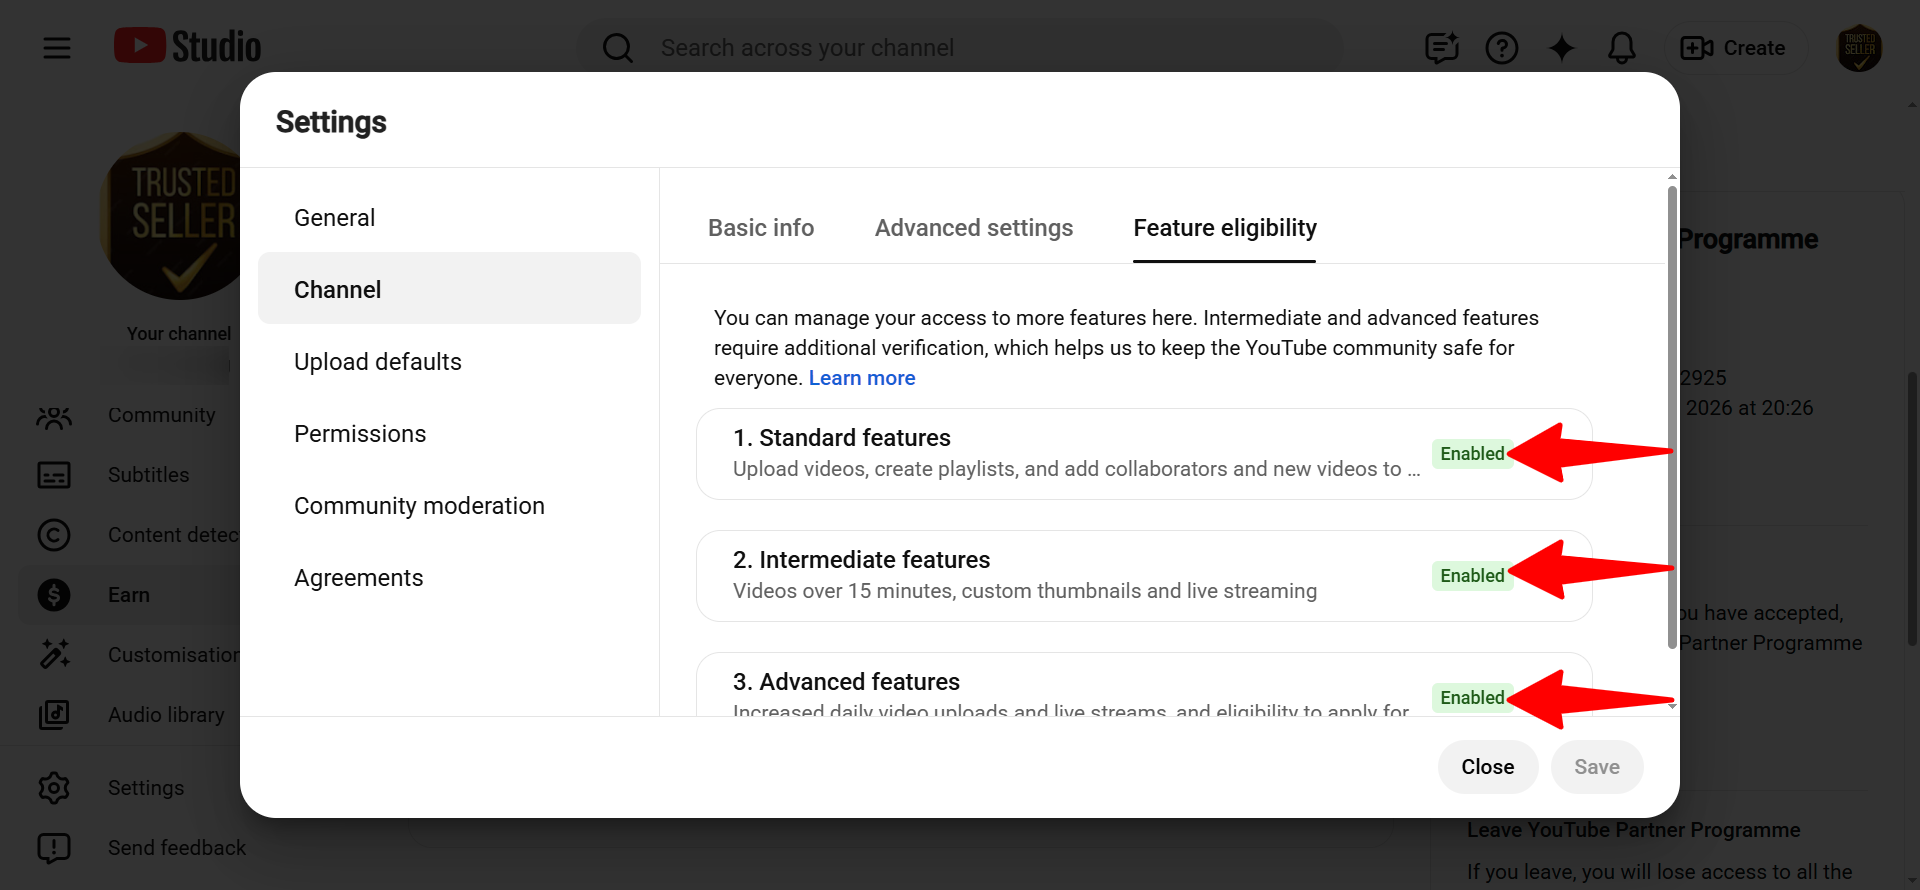Select Permissions section
Image resolution: width=1920 pixels, height=890 pixels.
click(x=449, y=434)
